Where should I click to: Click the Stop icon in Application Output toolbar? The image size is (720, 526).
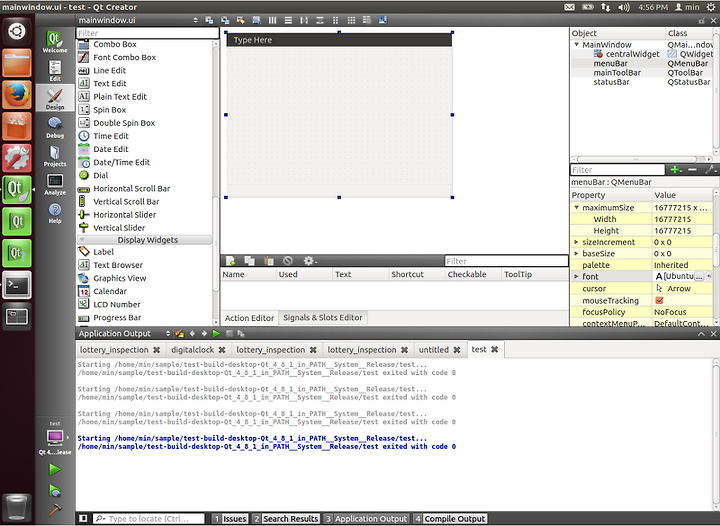(x=229, y=333)
